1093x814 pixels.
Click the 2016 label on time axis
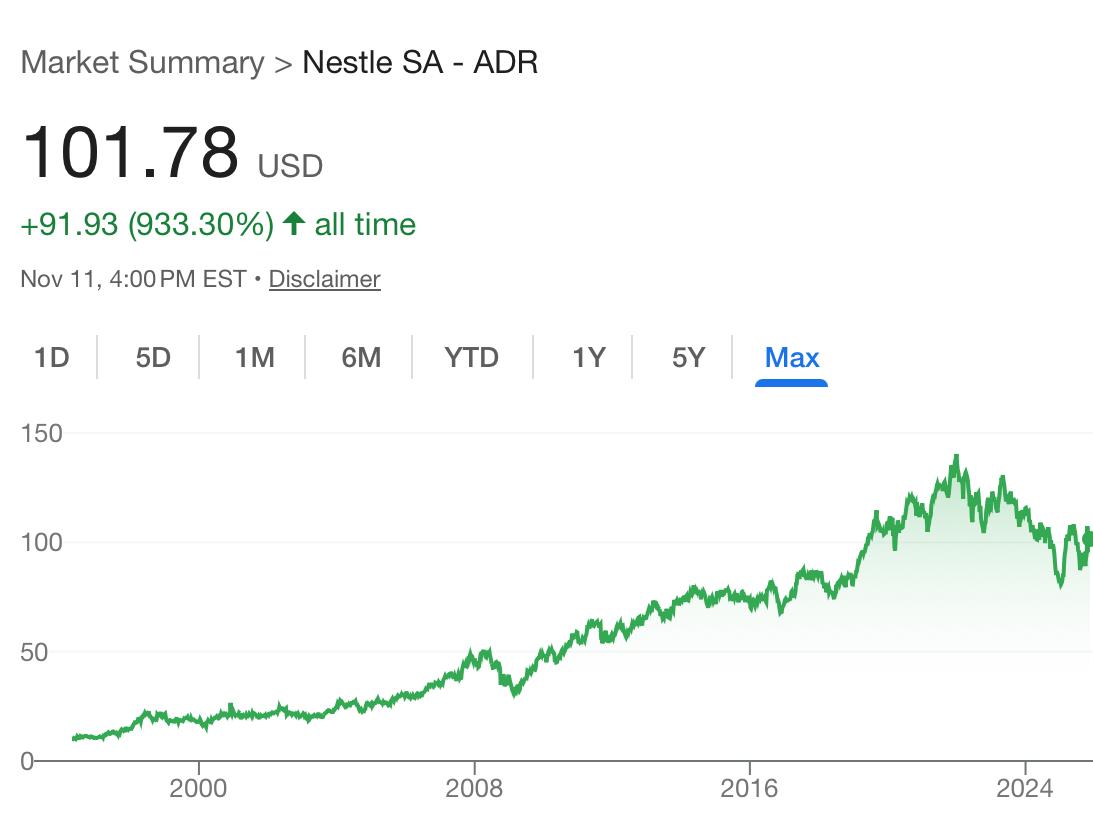(749, 789)
